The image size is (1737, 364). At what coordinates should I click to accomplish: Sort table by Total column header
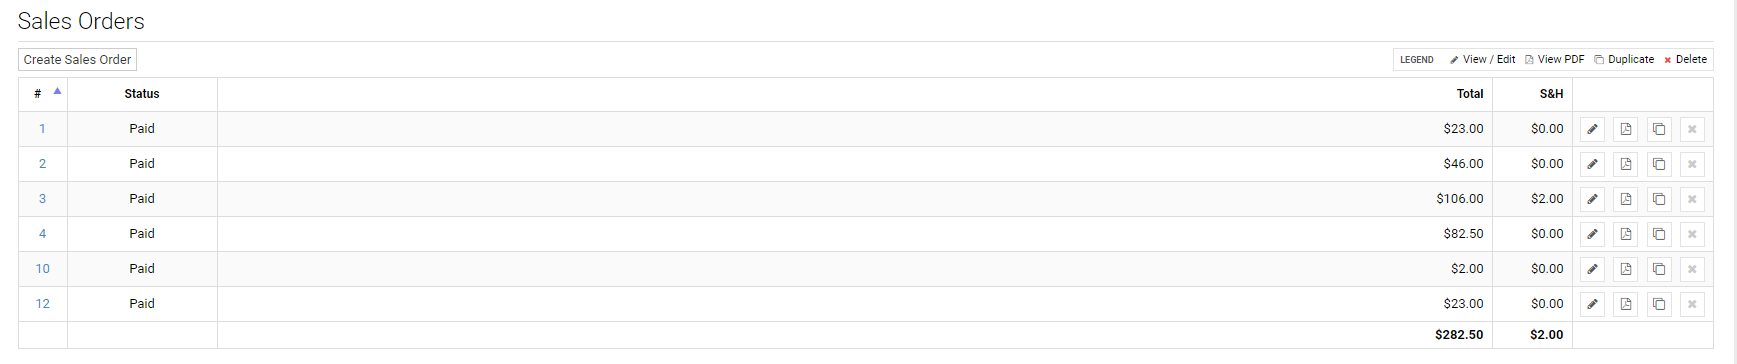tap(1470, 94)
